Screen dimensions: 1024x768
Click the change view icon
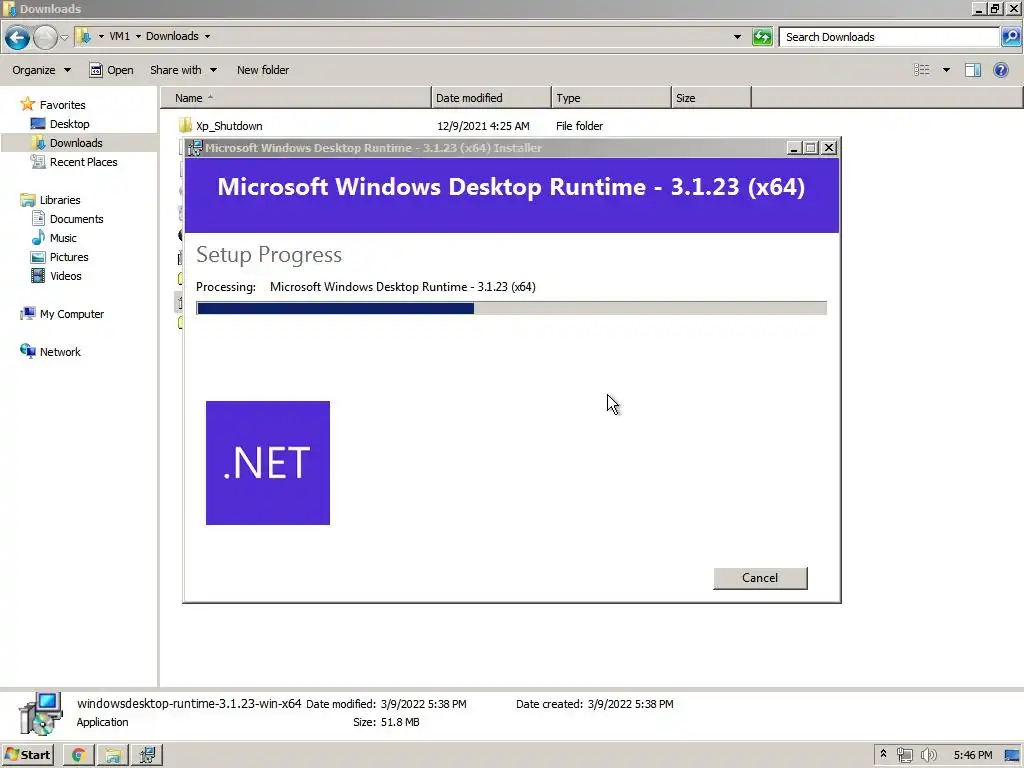[x=921, y=70]
